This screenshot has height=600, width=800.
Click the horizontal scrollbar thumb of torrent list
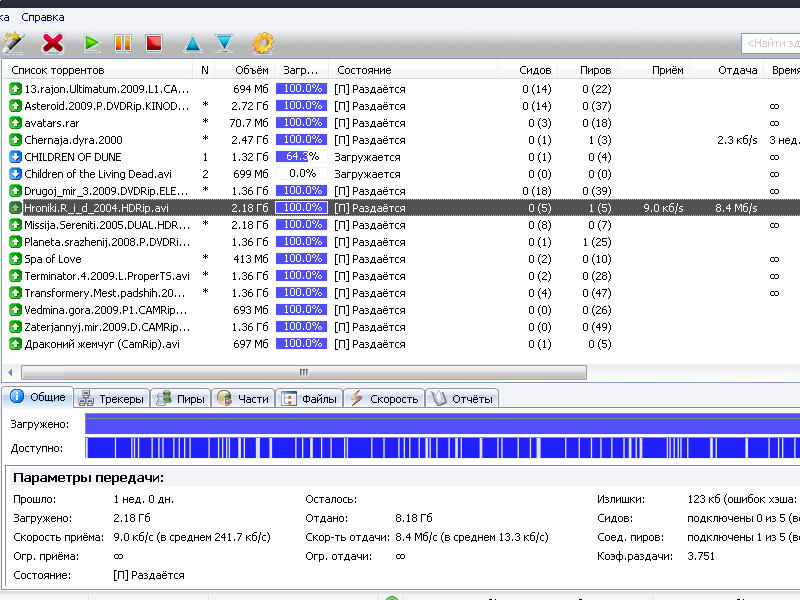coord(304,372)
